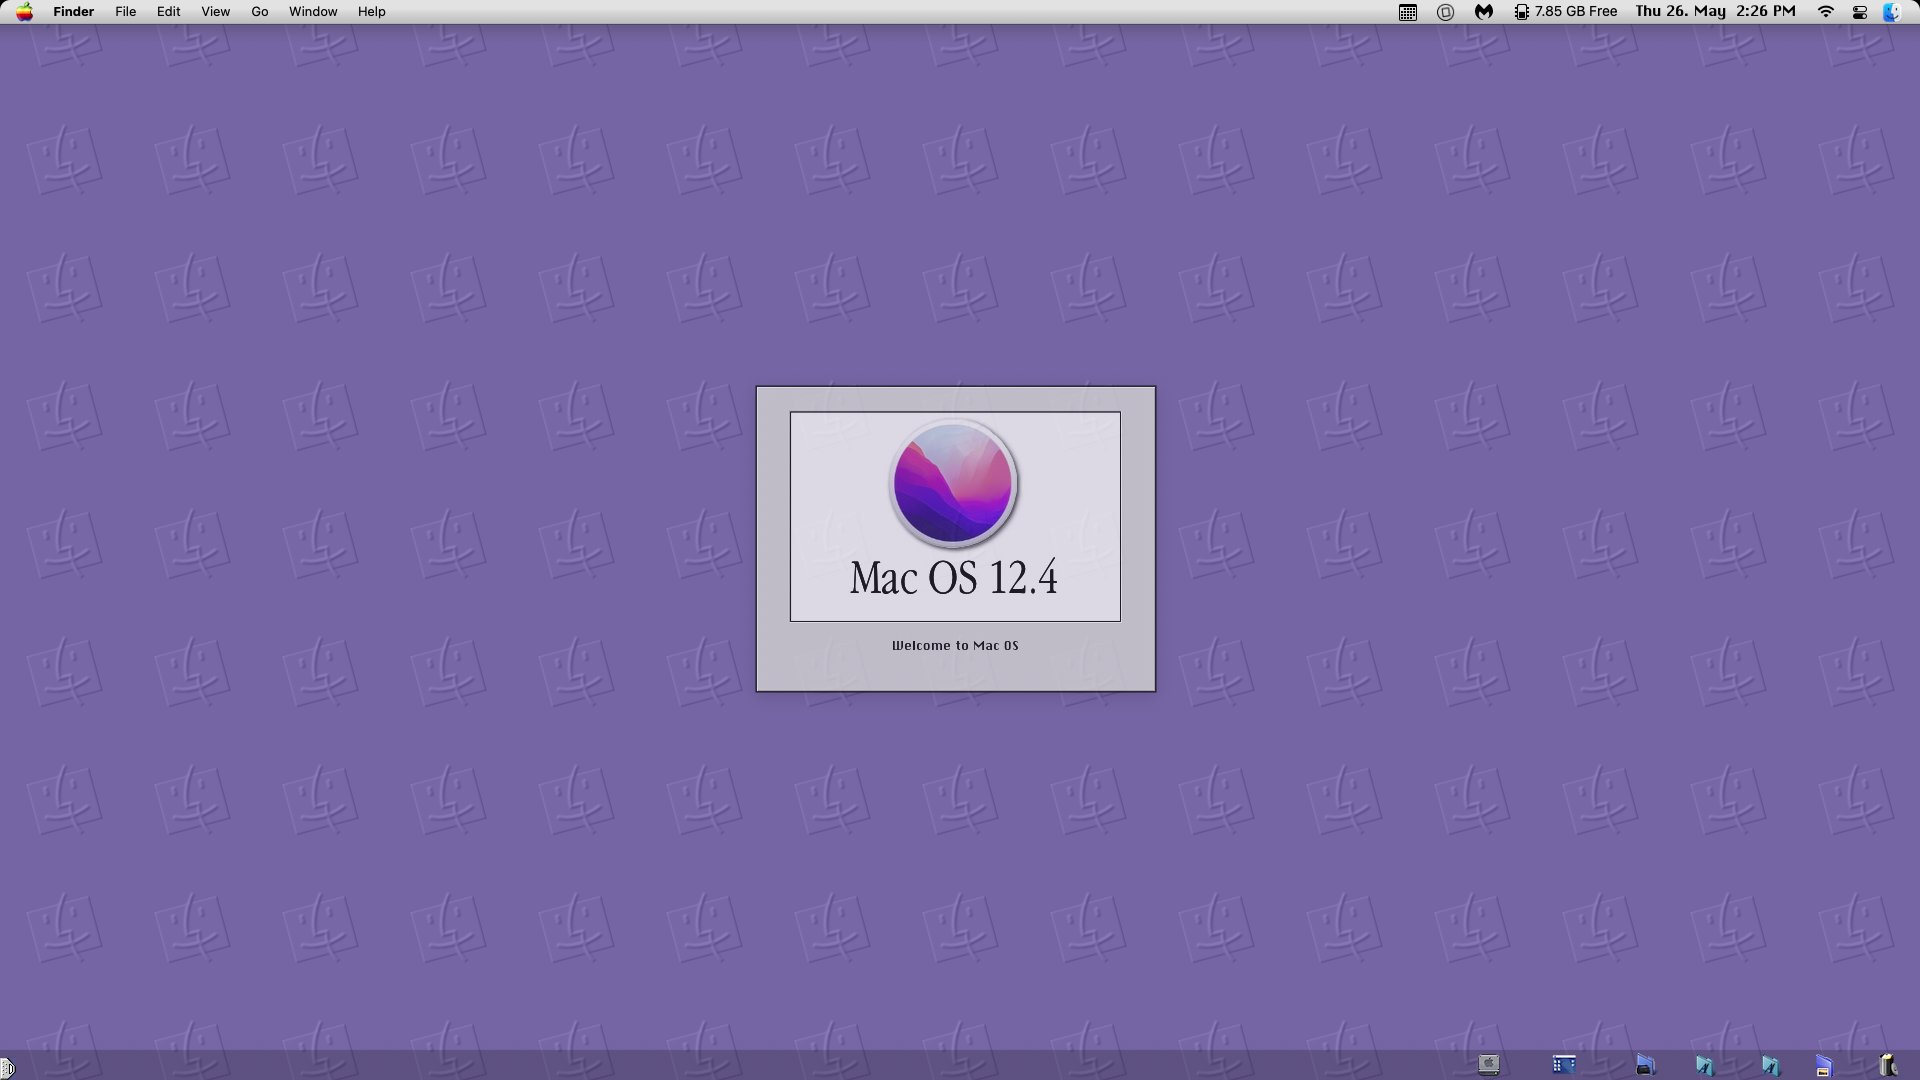Click the memory chip icon in menu bar

[x=1521, y=12]
